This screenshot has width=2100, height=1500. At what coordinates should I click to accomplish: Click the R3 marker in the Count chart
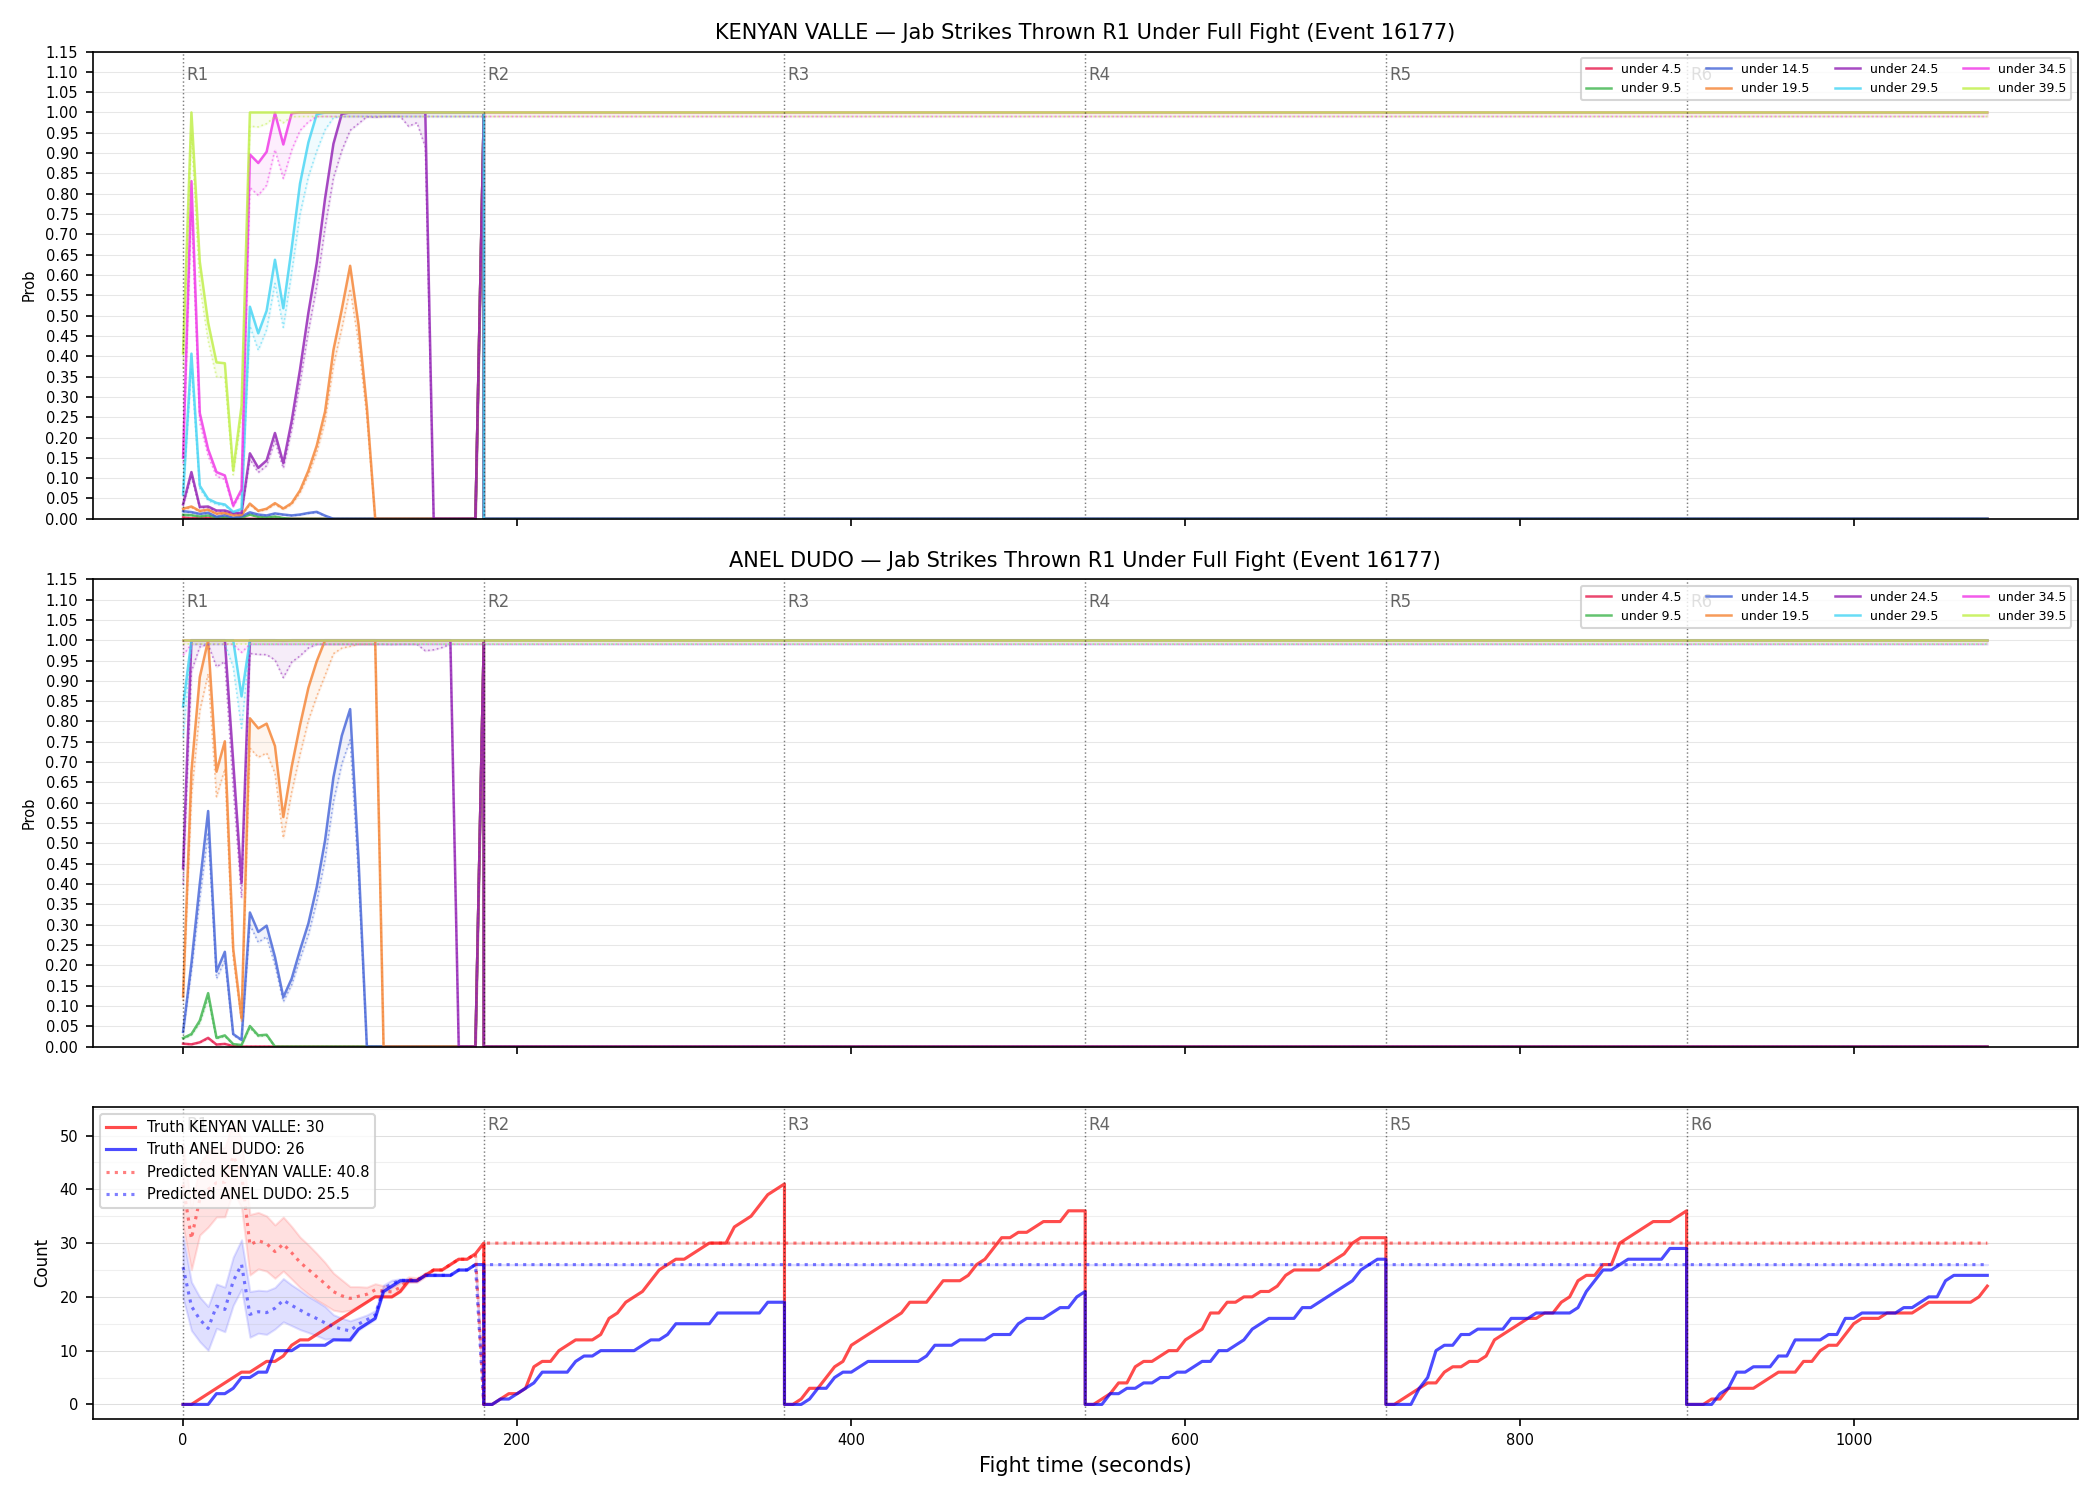click(798, 1124)
